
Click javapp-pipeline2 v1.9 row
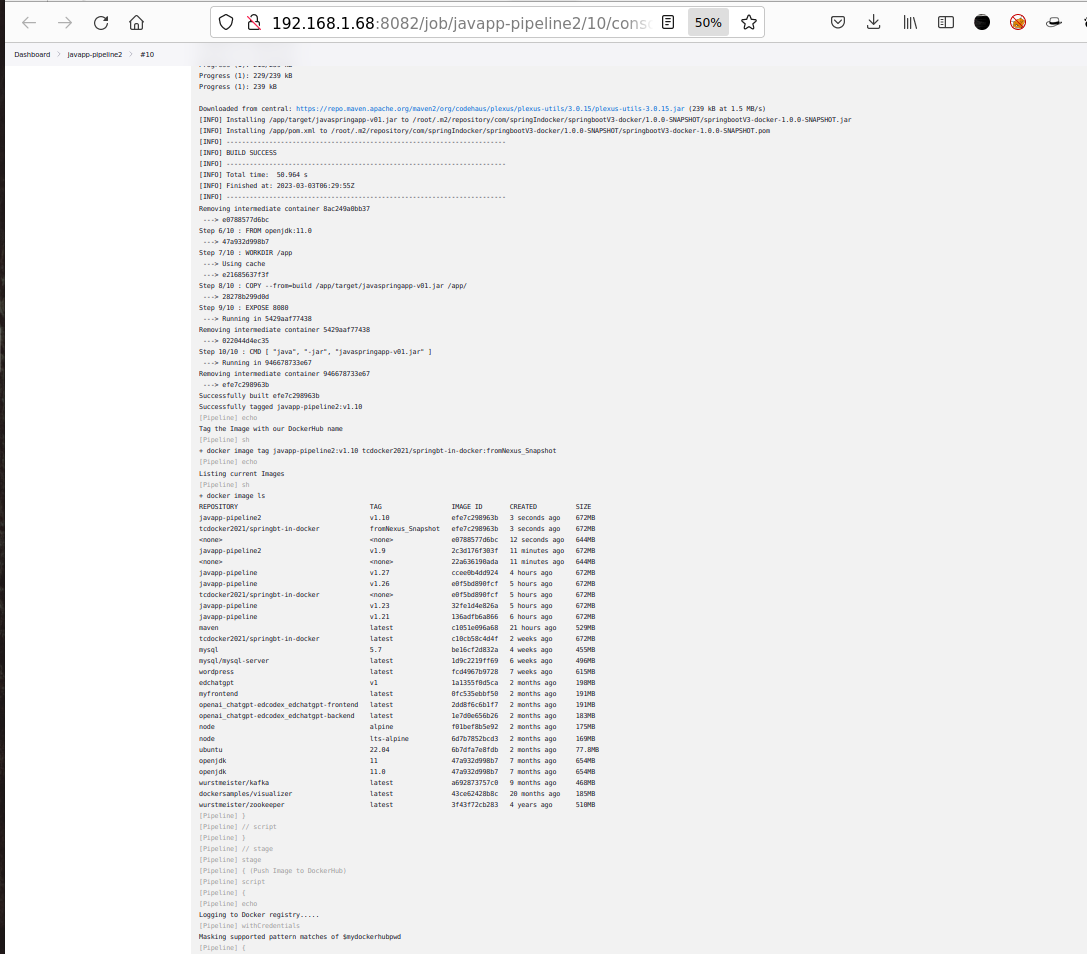397,550
